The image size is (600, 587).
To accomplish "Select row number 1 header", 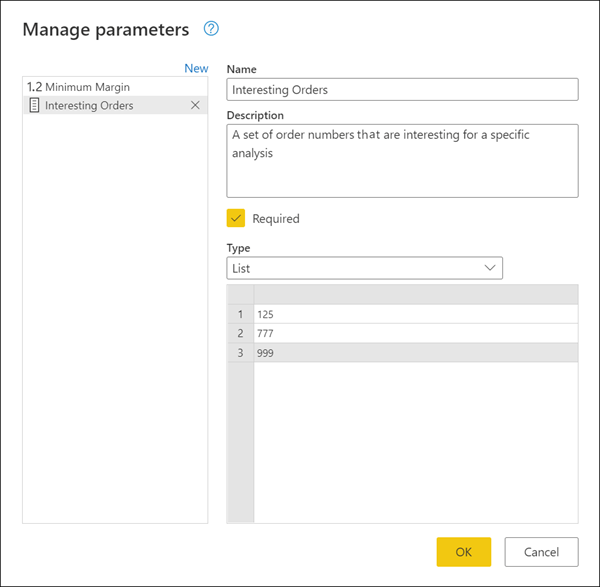I will pos(240,314).
